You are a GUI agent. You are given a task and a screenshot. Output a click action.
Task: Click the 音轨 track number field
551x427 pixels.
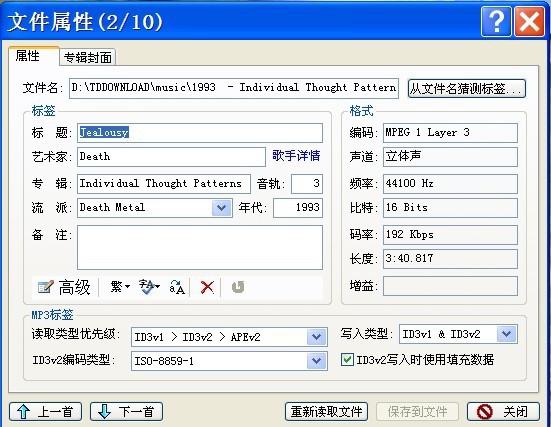point(307,184)
